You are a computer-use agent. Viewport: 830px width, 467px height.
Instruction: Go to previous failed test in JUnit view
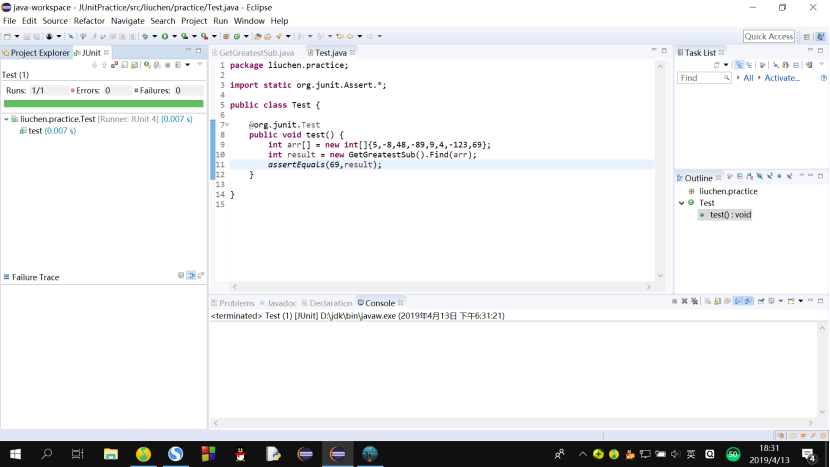pyautogui.click(x=104, y=65)
